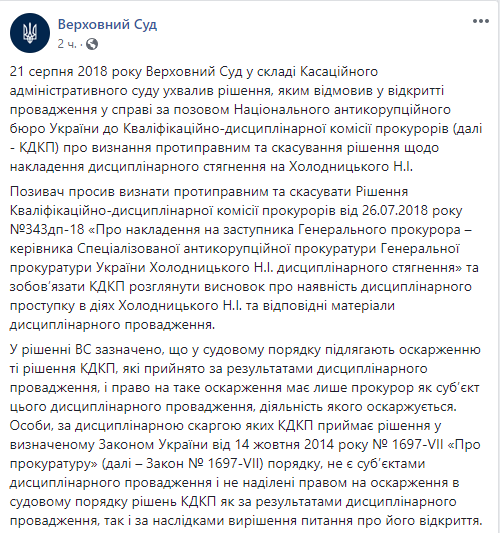
Task: Click the paragraph beginning 'У рішенні ВС зазначено'
Action: [x=246, y=435]
